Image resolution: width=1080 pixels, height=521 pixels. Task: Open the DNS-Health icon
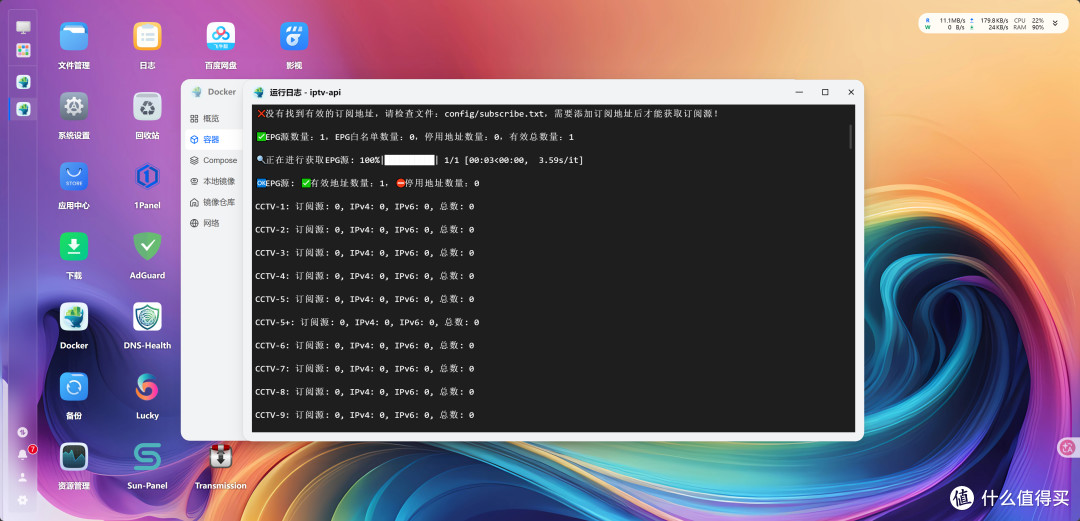click(147, 316)
